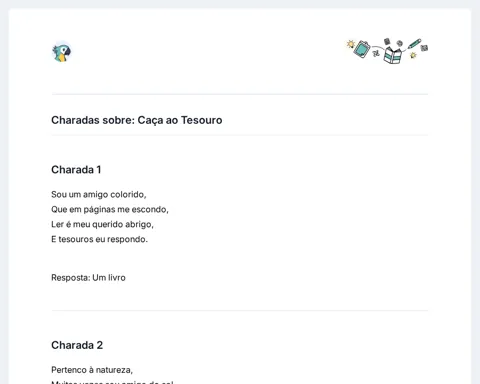480x384 pixels.
Task: Click the line 'Pertenço à natureza,'
Action: pos(92,370)
